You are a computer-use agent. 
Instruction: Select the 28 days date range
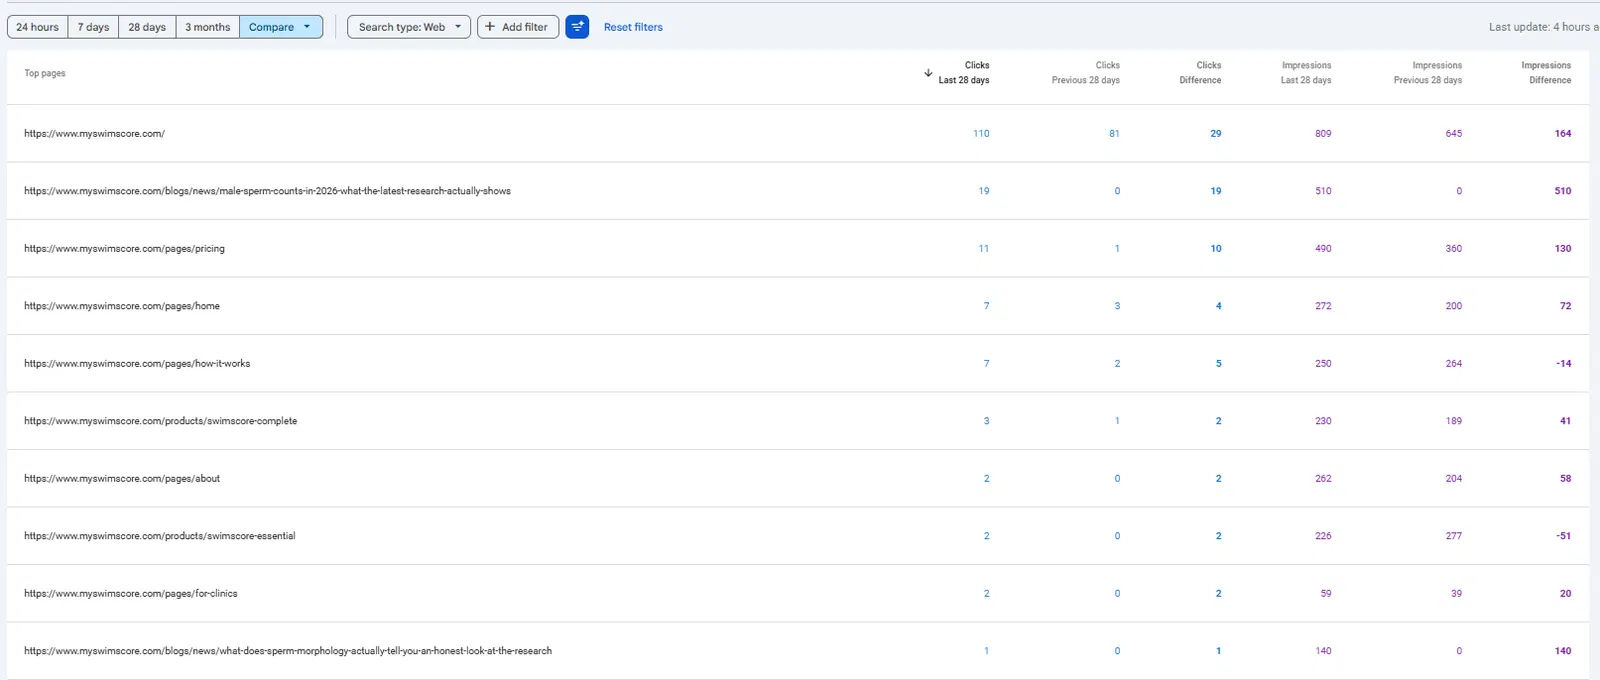coord(147,27)
